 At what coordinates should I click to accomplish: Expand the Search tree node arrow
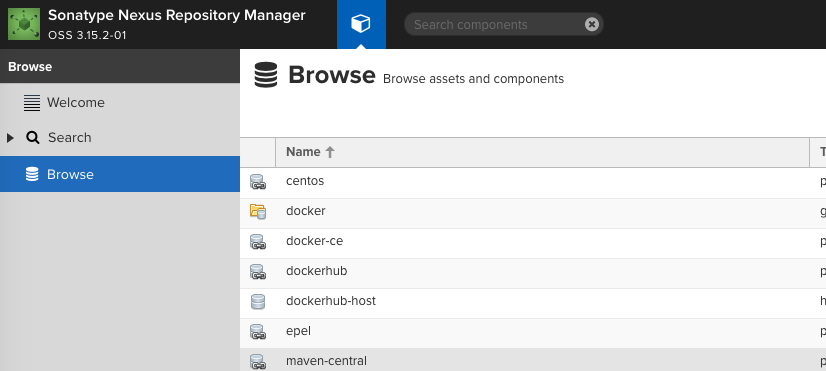[10, 138]
